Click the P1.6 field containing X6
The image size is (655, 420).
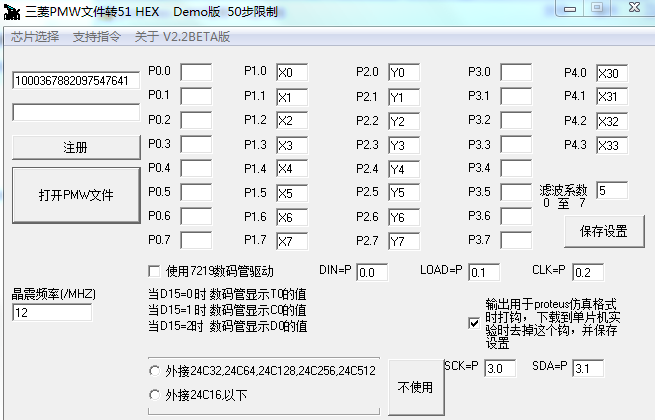coord(292,217)
